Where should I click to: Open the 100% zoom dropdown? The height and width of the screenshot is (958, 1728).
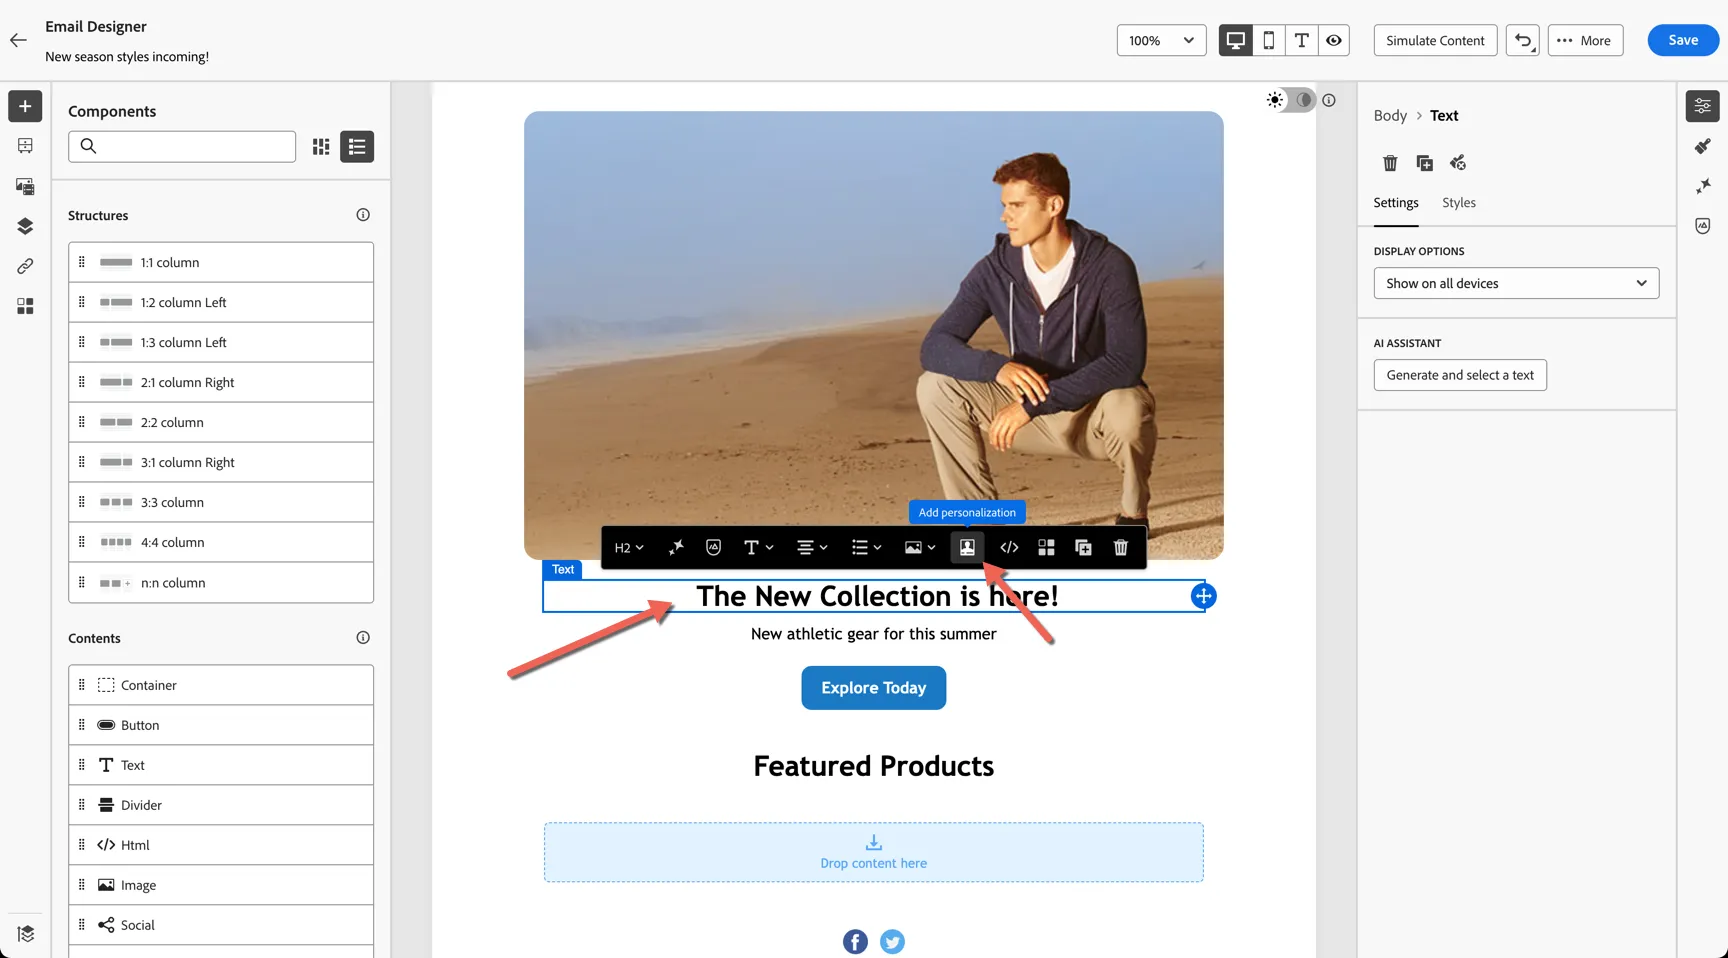(1162, 40)
